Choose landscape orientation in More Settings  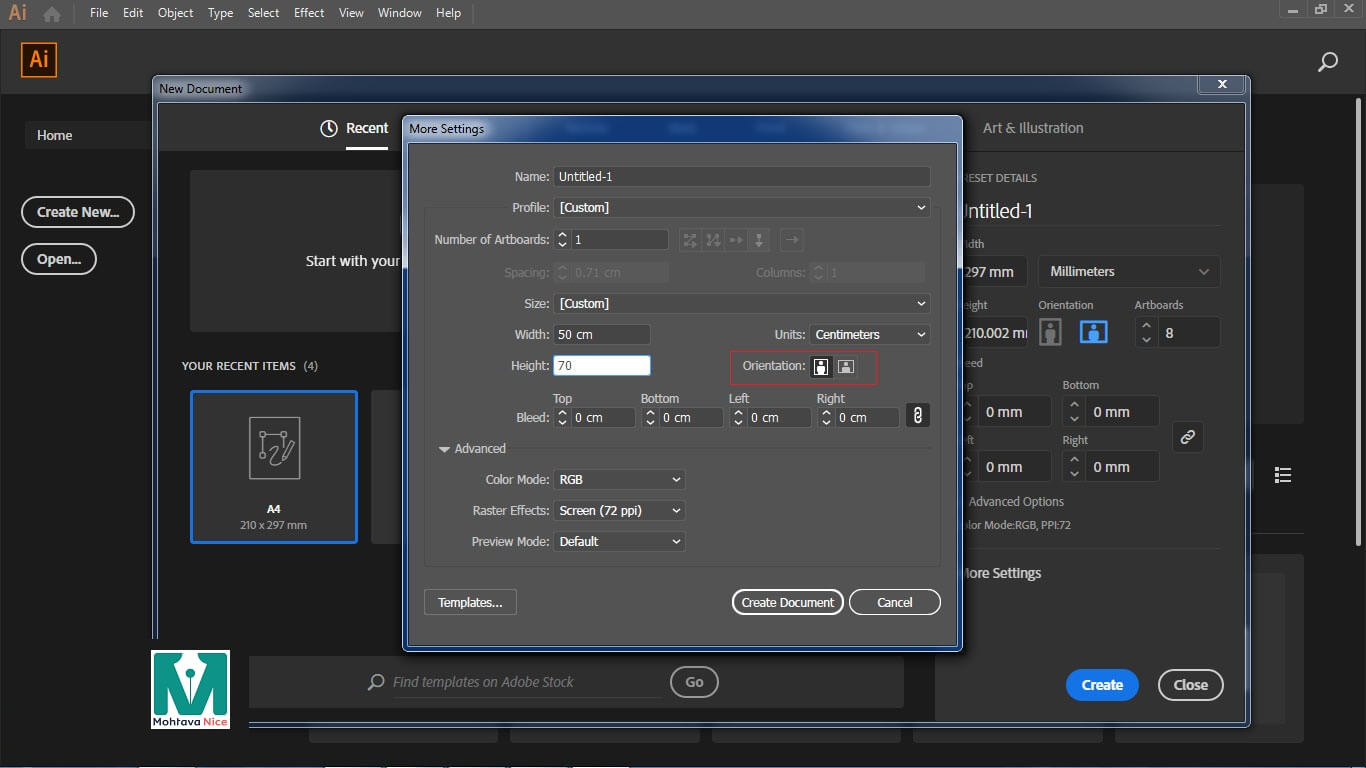(x=846, y=367)
